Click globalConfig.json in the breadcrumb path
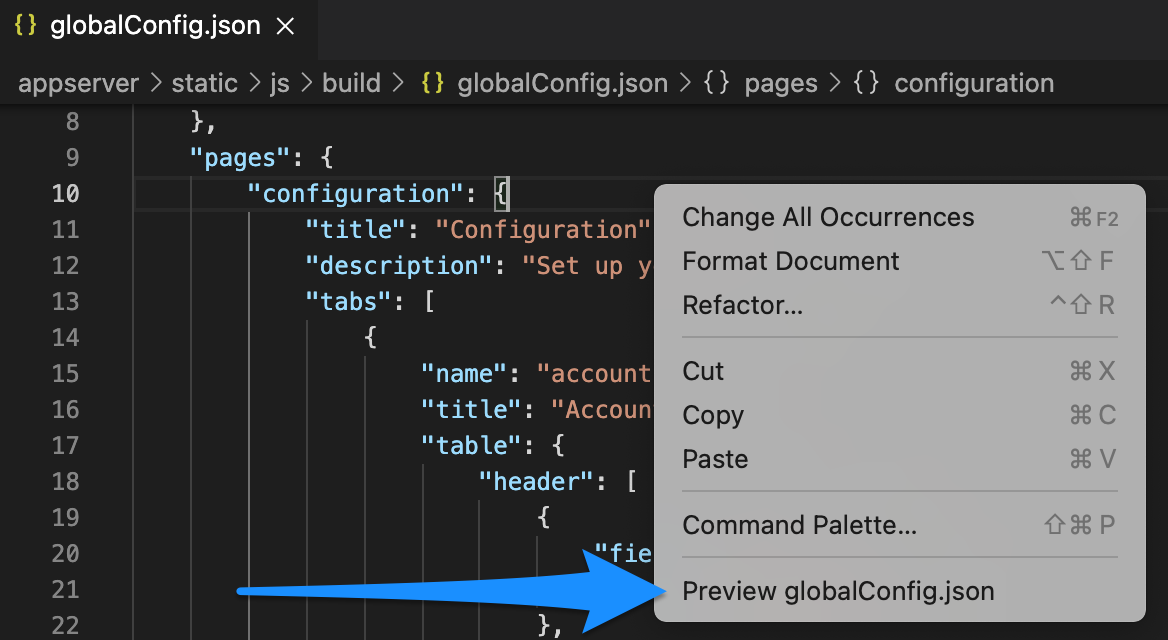Viewport: 1168px width, 640px height. (562, 83)
